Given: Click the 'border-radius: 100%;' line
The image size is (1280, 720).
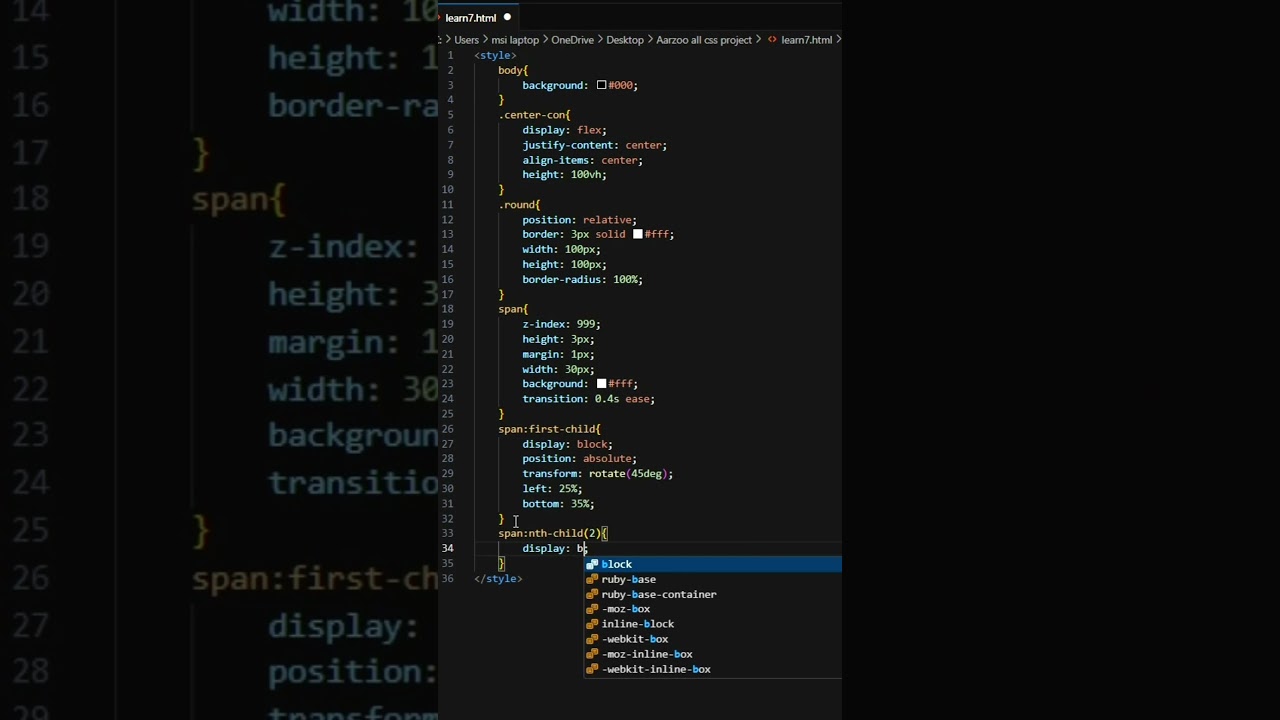Looking at the screenshot, I should (582, 279).
